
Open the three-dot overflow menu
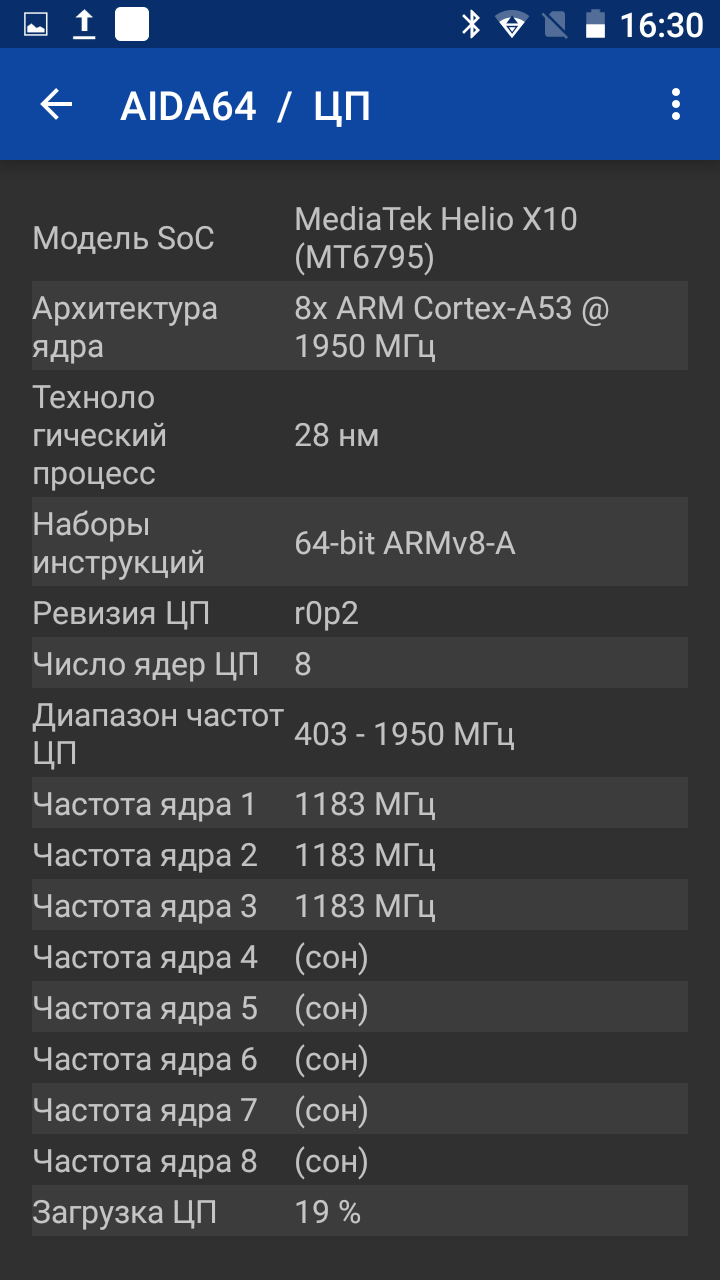[x=676, y=104]
